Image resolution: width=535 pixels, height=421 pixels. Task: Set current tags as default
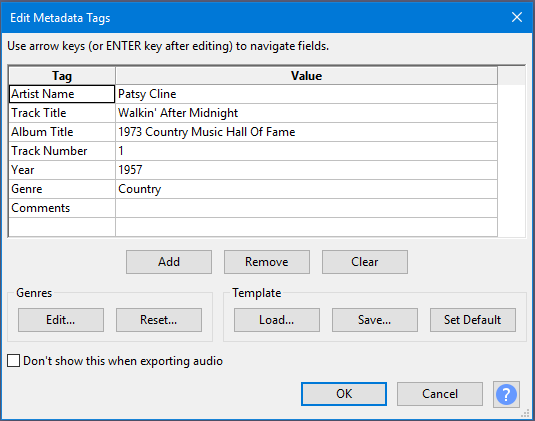click(x=473, y=320)
